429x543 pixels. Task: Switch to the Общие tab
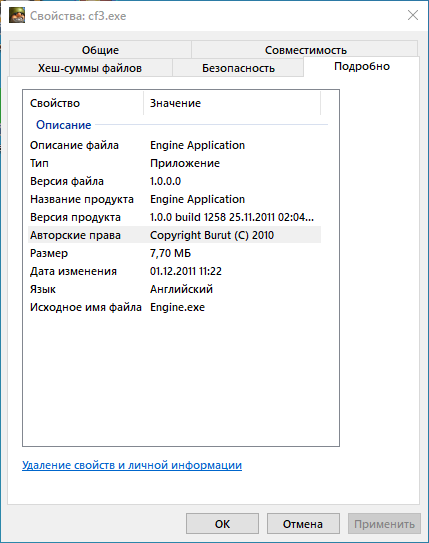tap(100, 50)
